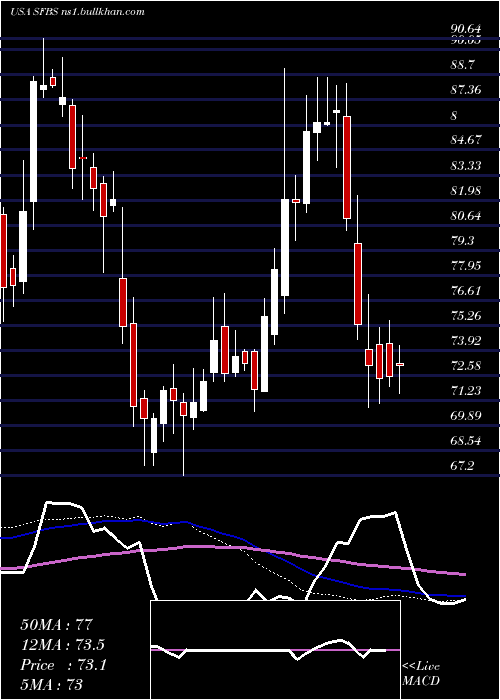Viewport: 500px width, 700px height.
Task: Click the '<<Live MACD' label
Action: coord(421,673)
